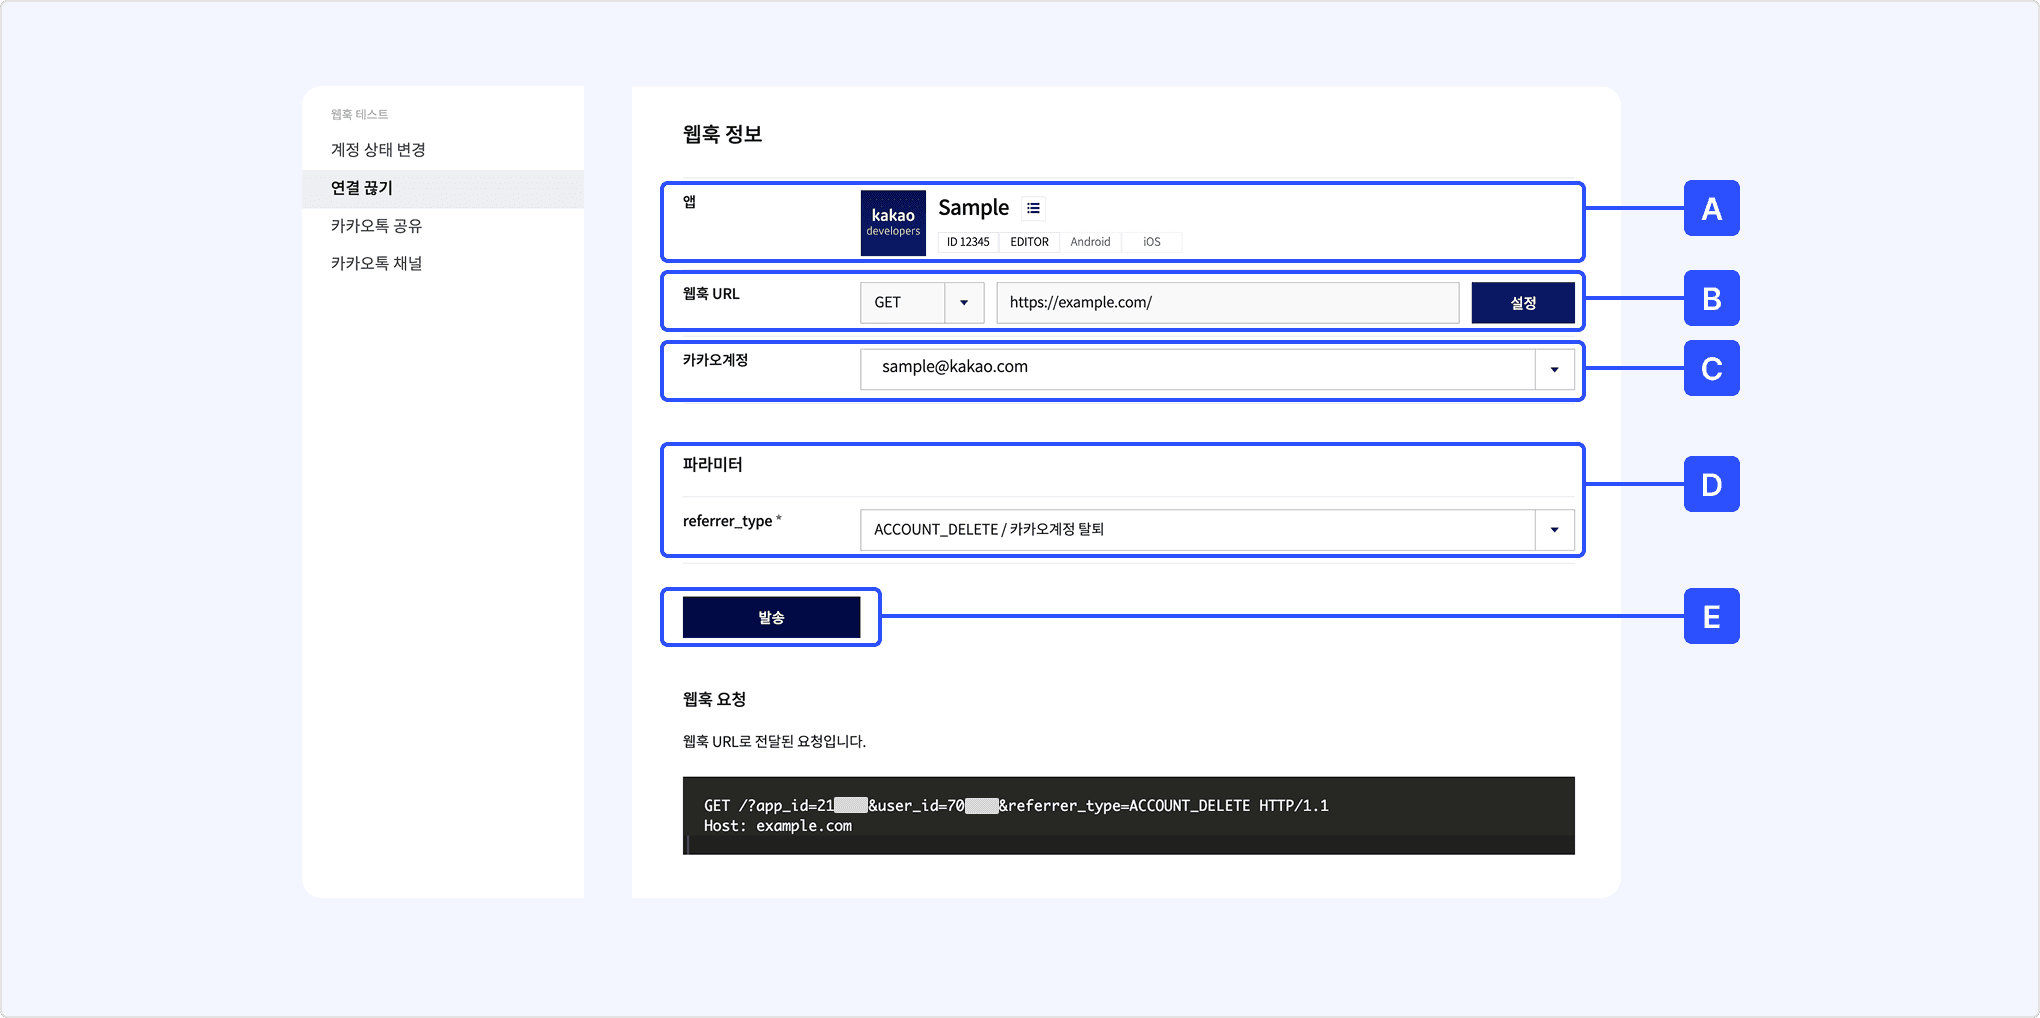Open the GET method dropdown
Viewport: 2040px width, 1018px height.
[963, 303]
